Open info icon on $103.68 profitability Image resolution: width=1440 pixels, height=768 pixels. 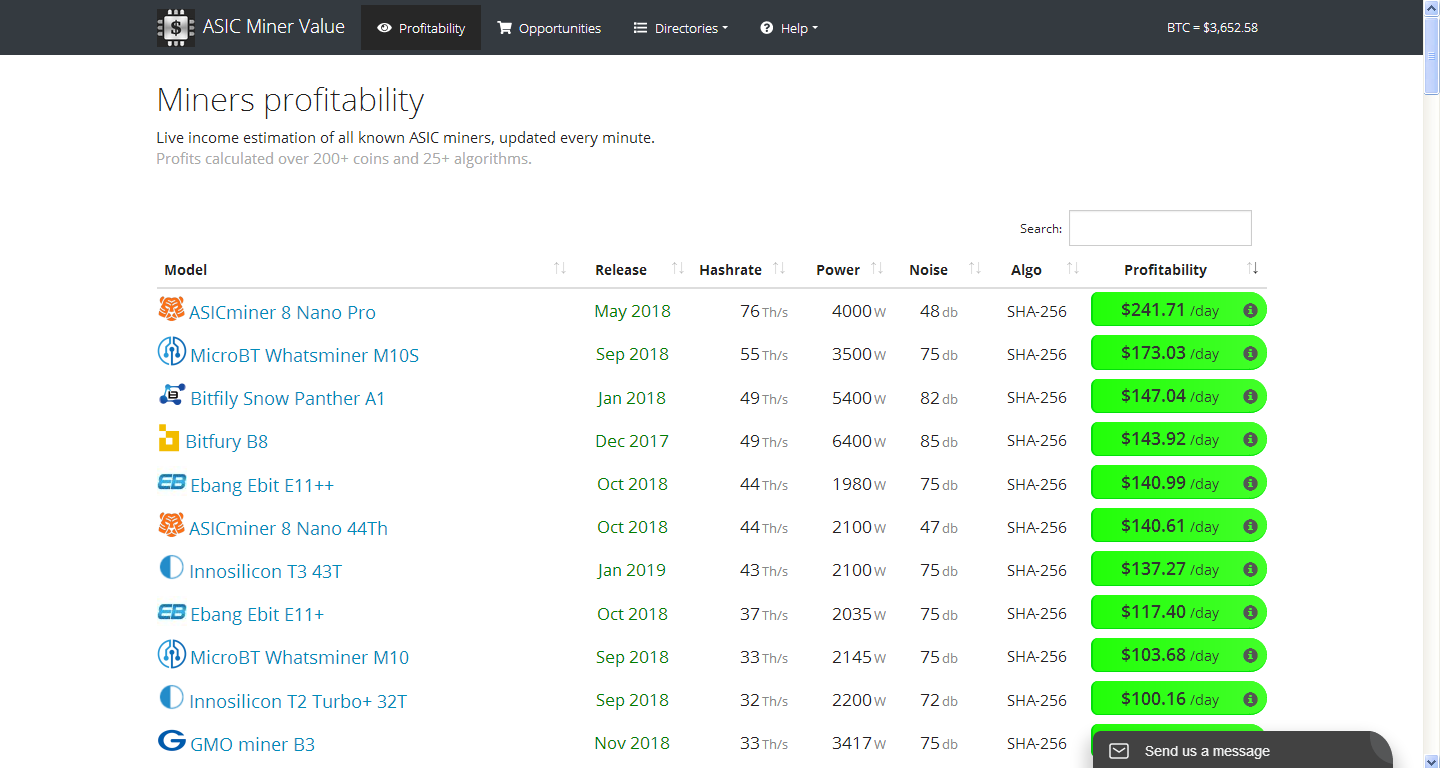[1250, 656]
